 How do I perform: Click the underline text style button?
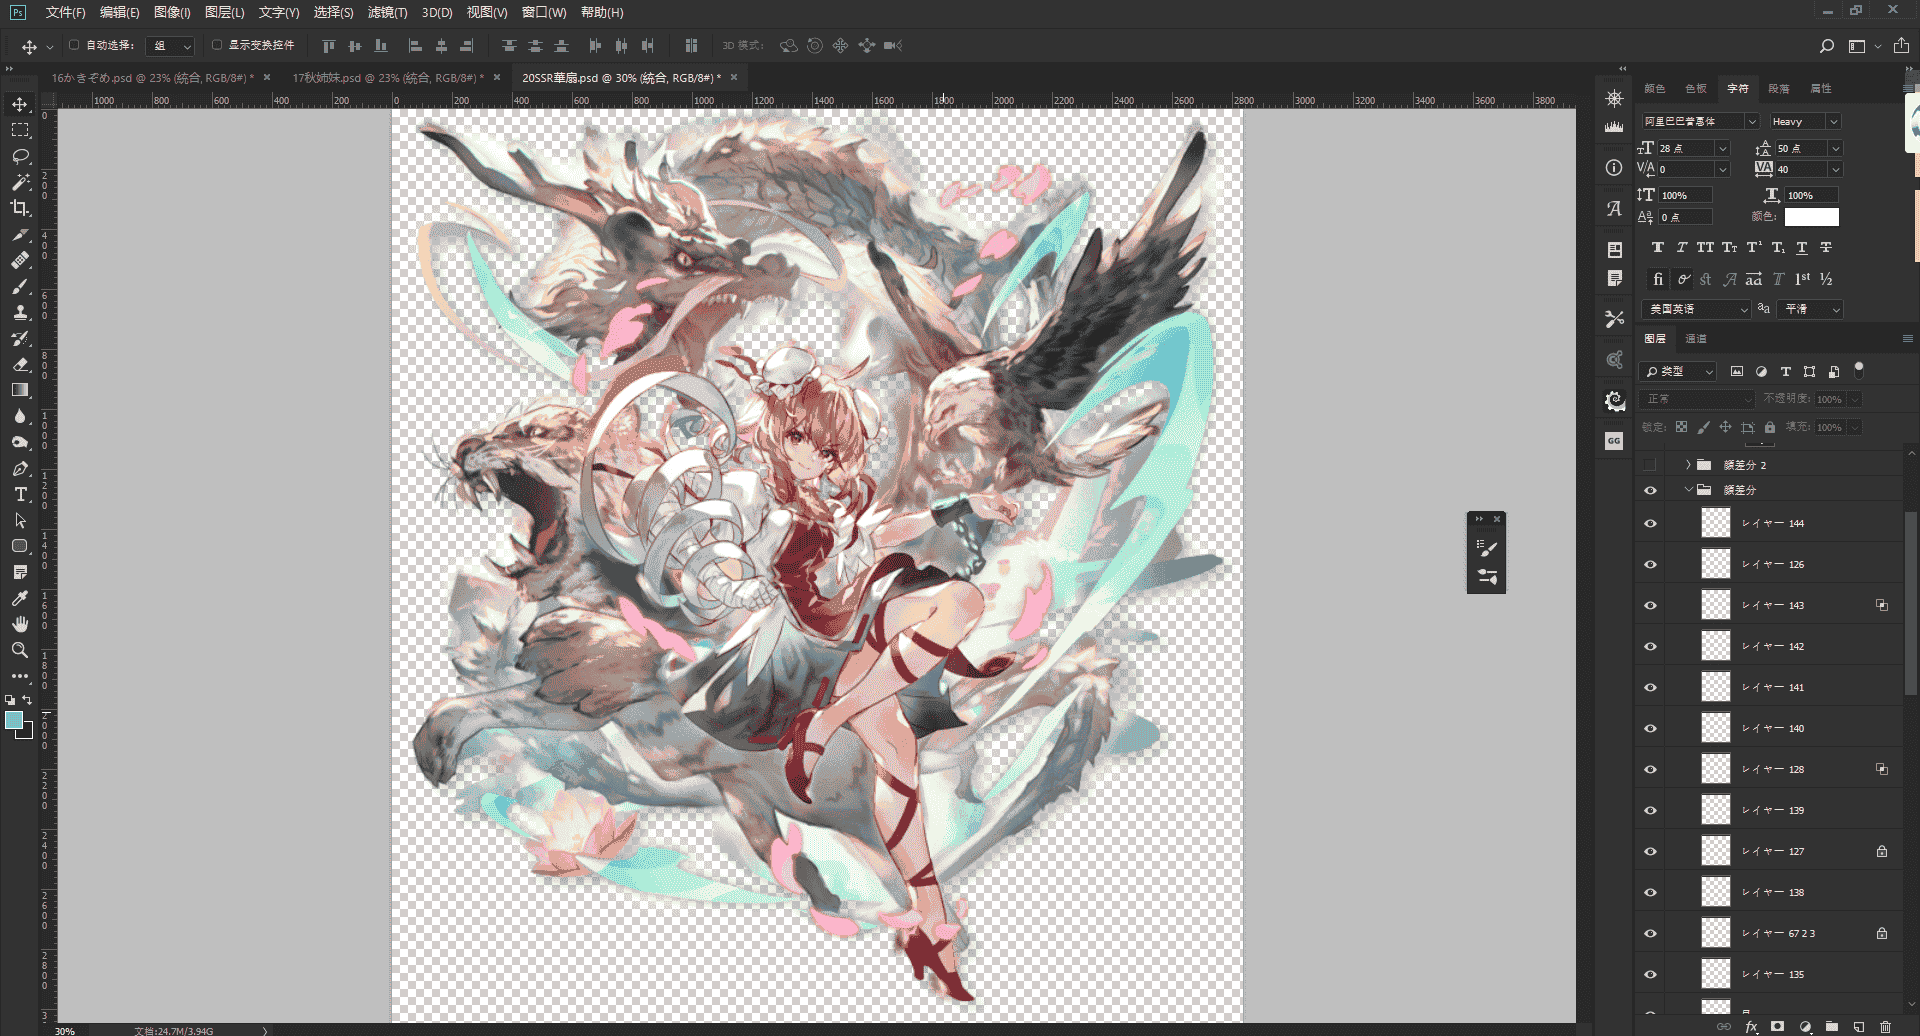pyautogui.click(x=1802, y=247)
